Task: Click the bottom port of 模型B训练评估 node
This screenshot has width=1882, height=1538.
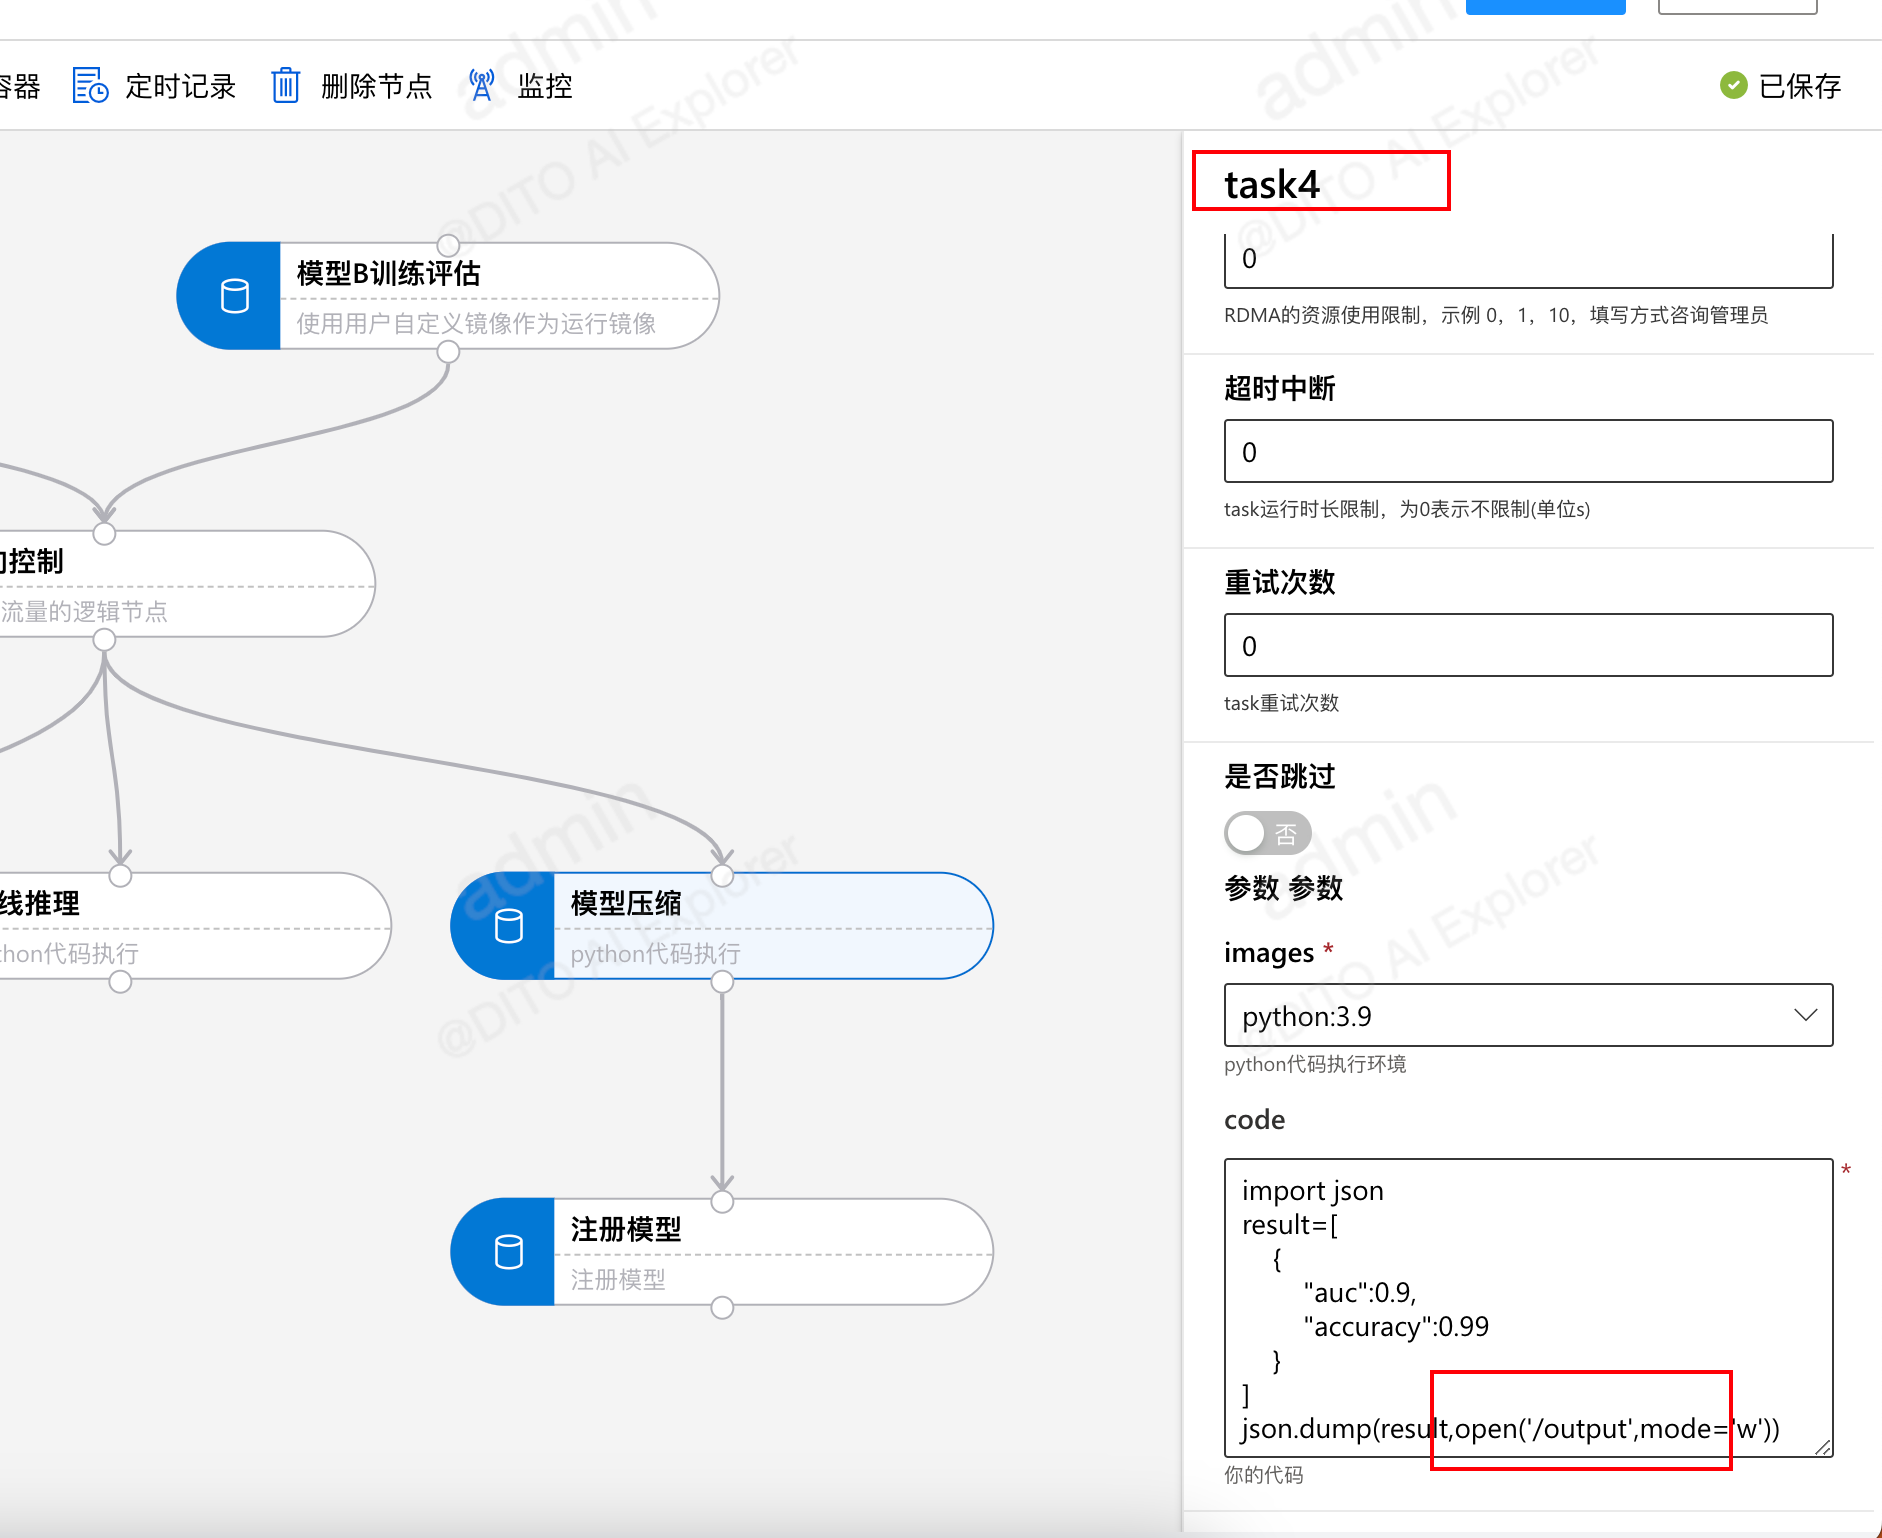Action: tap(448, 352)
